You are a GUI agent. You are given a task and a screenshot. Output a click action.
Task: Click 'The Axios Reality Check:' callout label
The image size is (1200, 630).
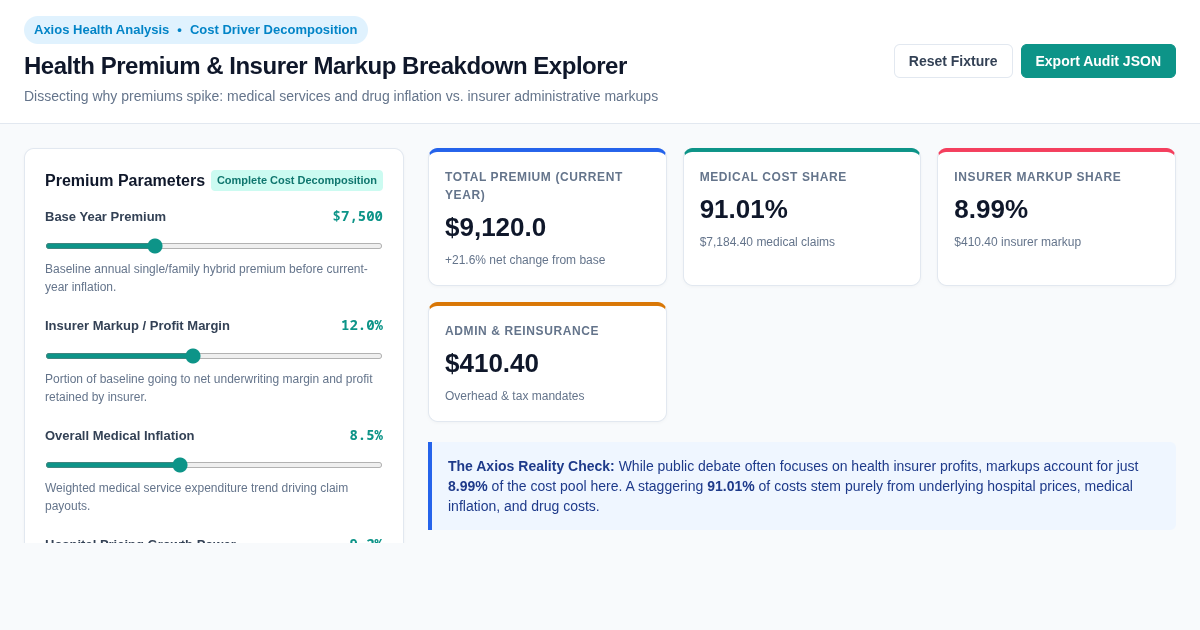point(531,466)
